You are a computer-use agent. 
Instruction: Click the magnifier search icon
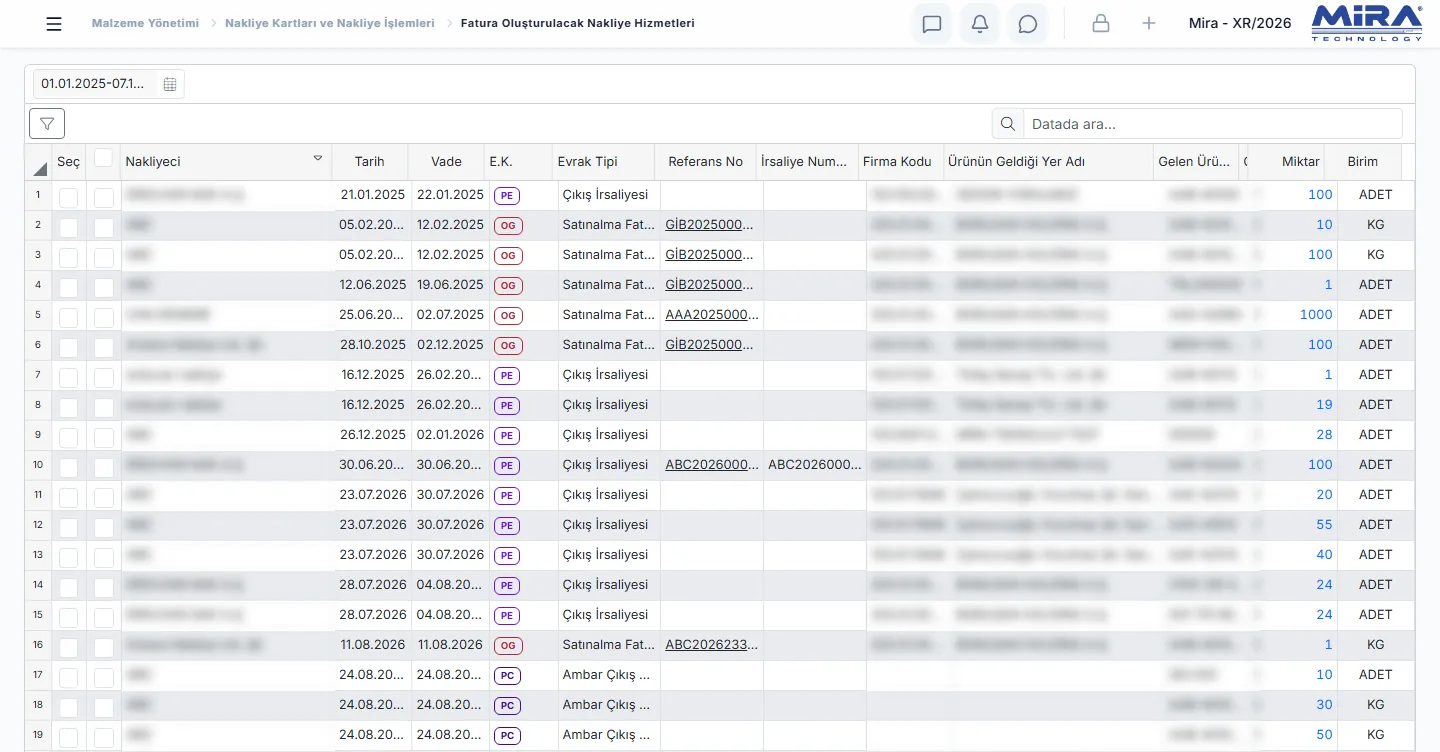coord(1008,124)
